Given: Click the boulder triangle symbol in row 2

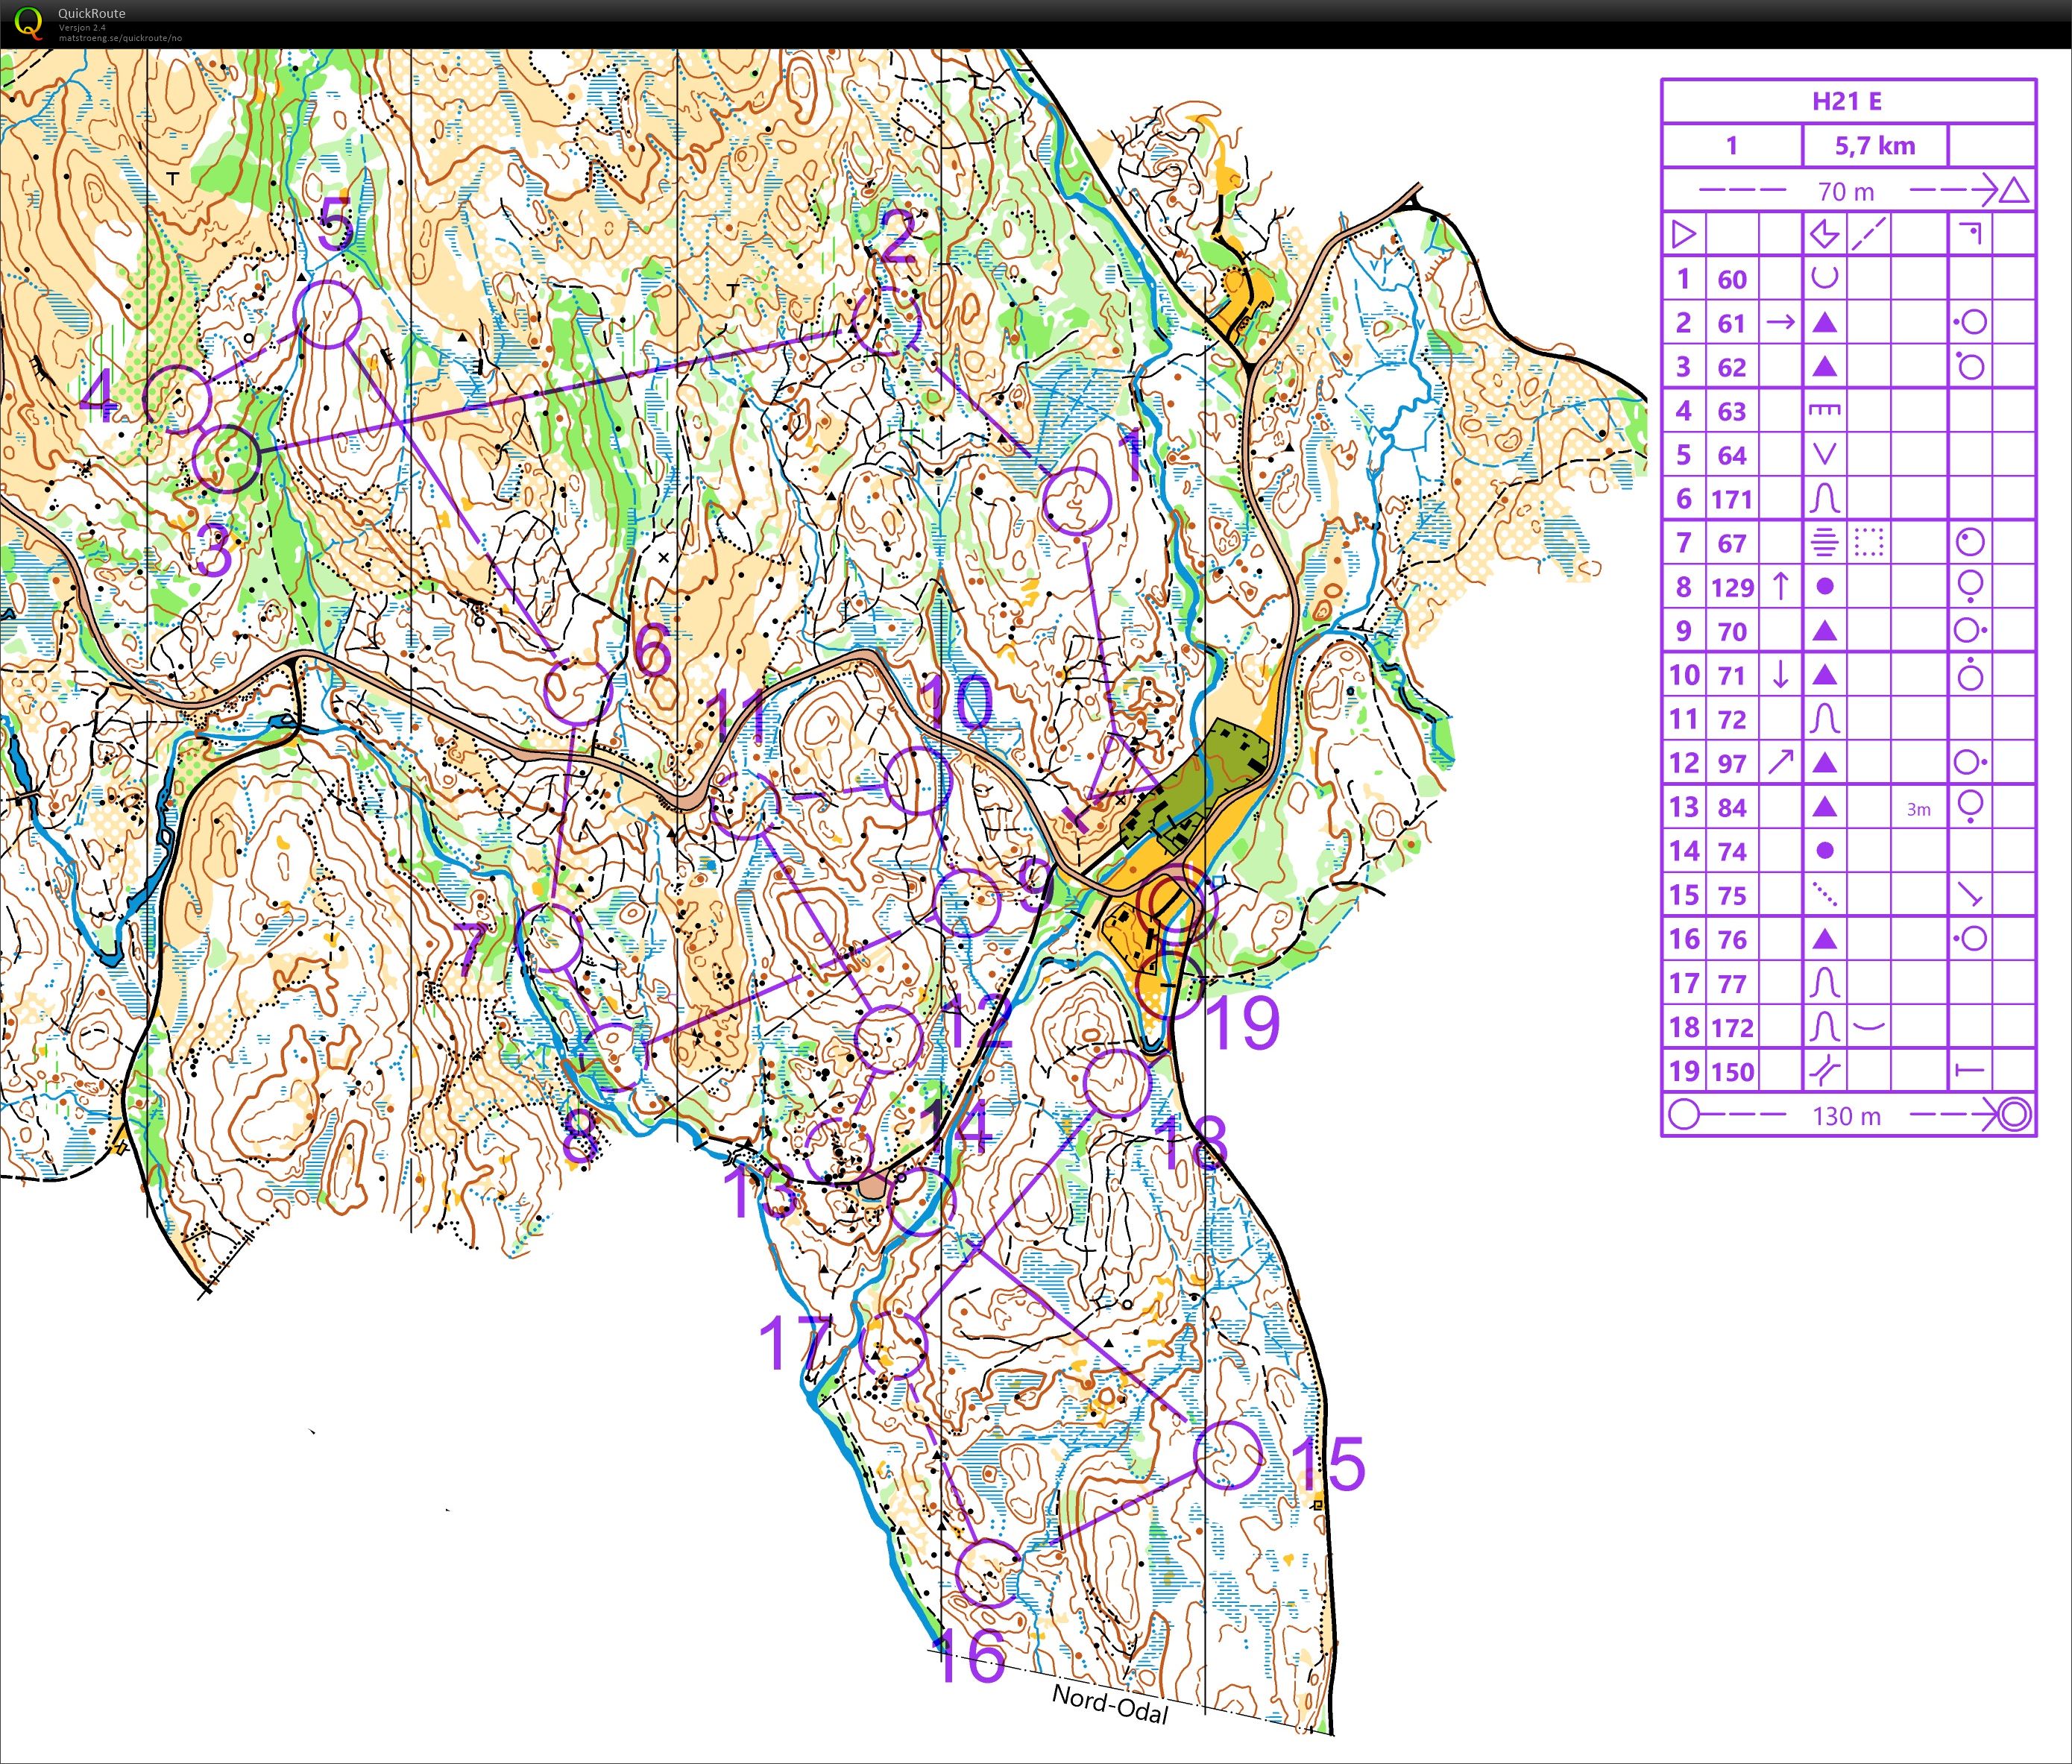Looking at the screenshot, I should pos(1824,322).
